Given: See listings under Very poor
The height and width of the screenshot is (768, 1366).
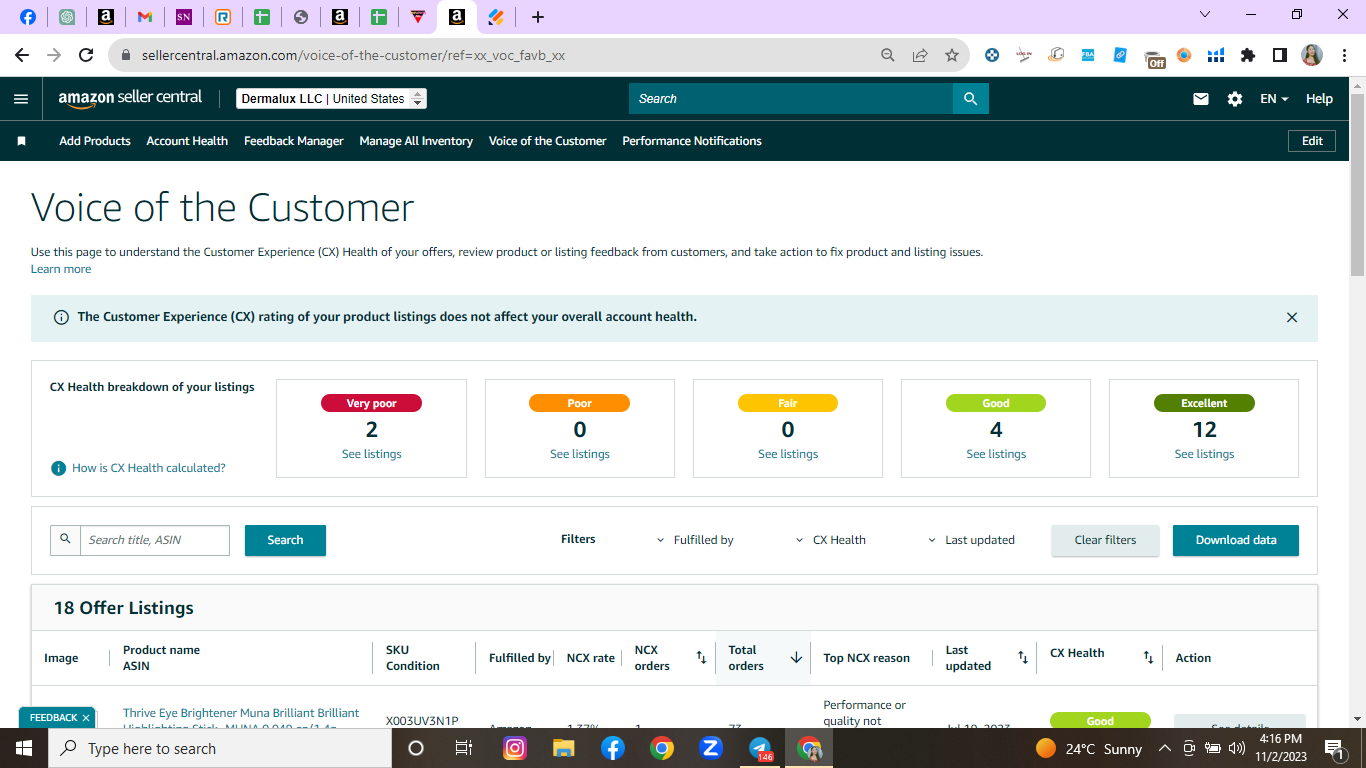Looking at the screenshot, I should 372,454.
